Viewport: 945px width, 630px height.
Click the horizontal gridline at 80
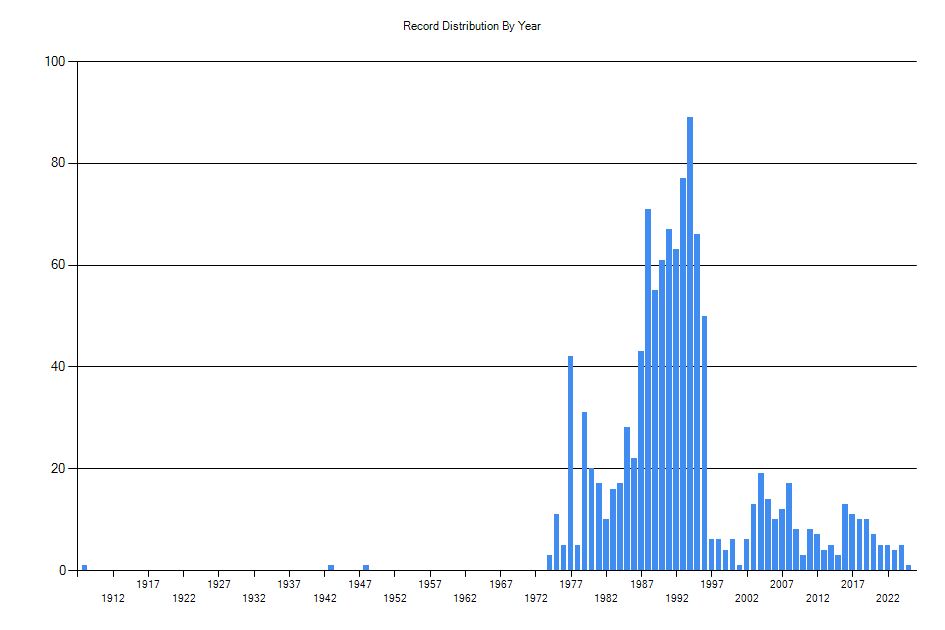400,160
